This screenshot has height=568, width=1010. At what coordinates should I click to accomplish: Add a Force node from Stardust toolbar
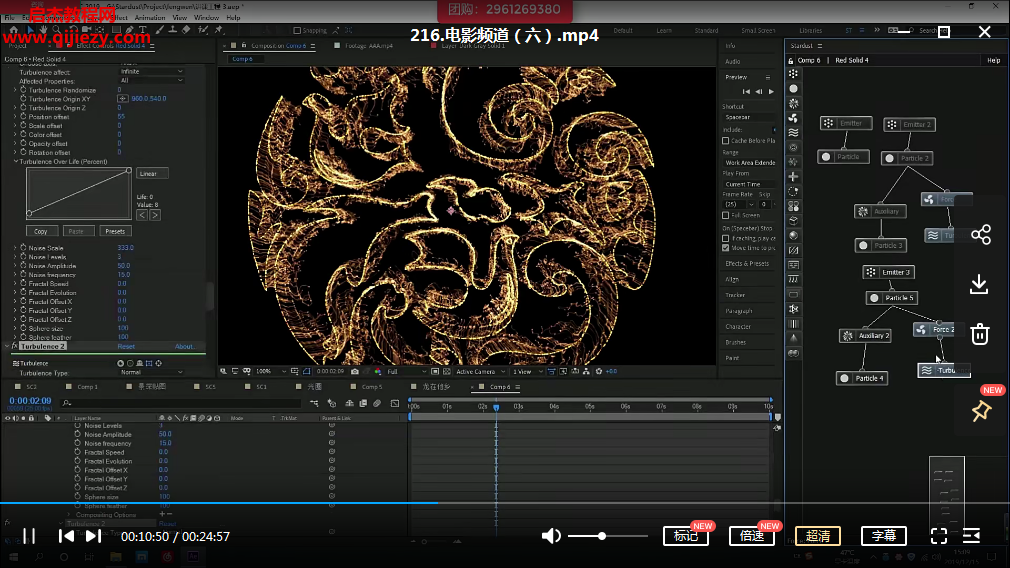pos(794,118)
